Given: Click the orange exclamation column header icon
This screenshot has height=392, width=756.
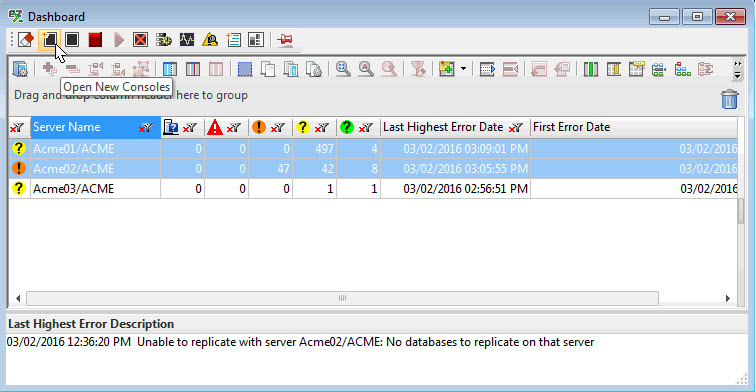Looking at the screenshot, I should click(x=259, y=127).
